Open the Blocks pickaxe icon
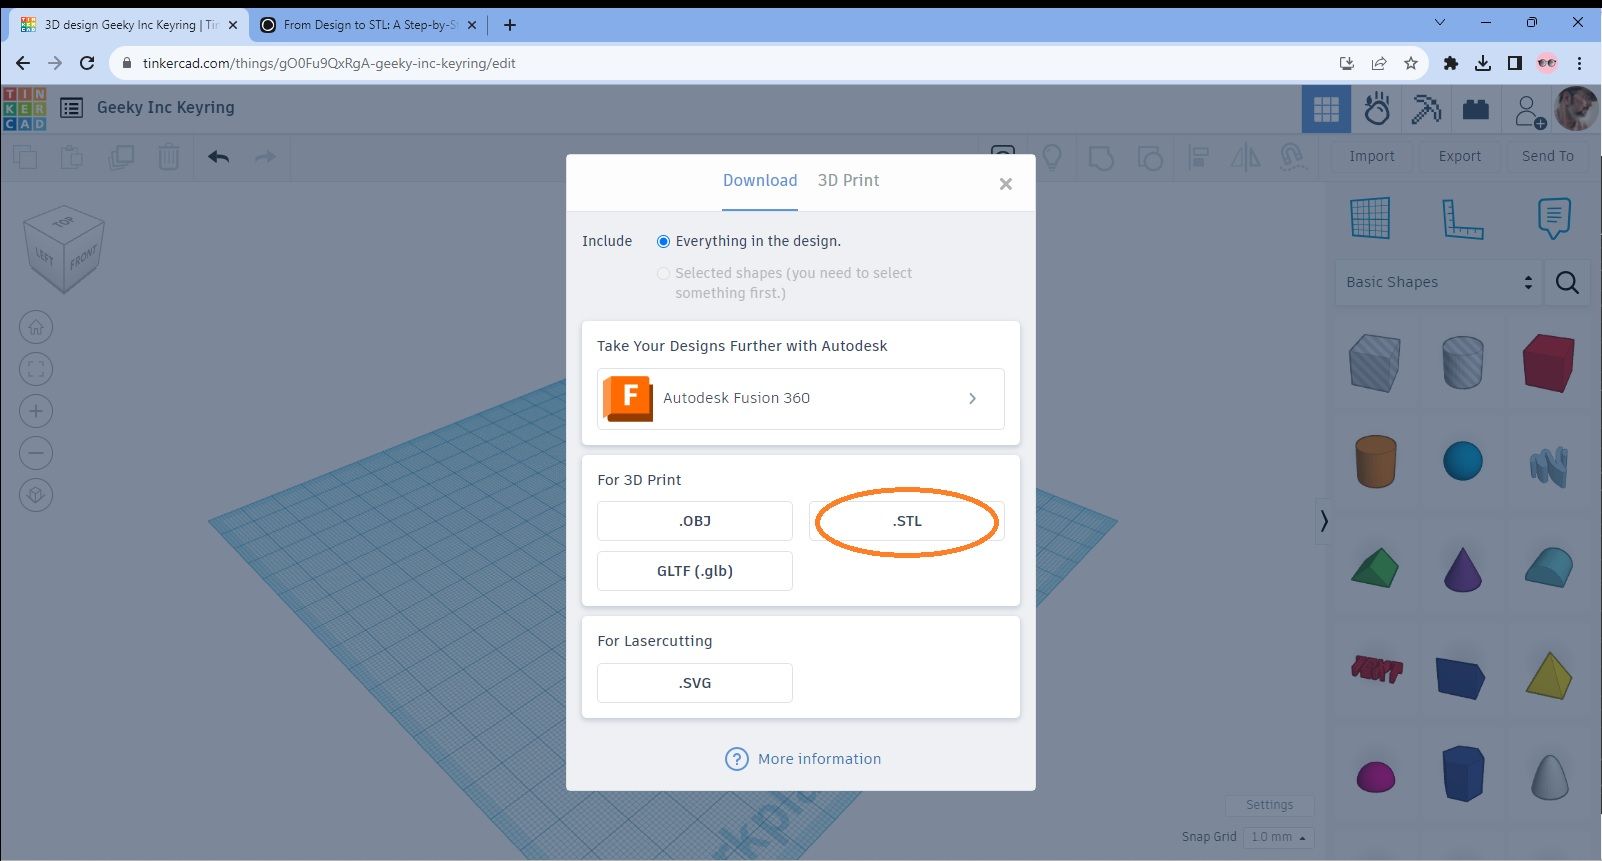Viewport: 1602px width, 861px height. pyautogui.click(x=1426, y=109)
